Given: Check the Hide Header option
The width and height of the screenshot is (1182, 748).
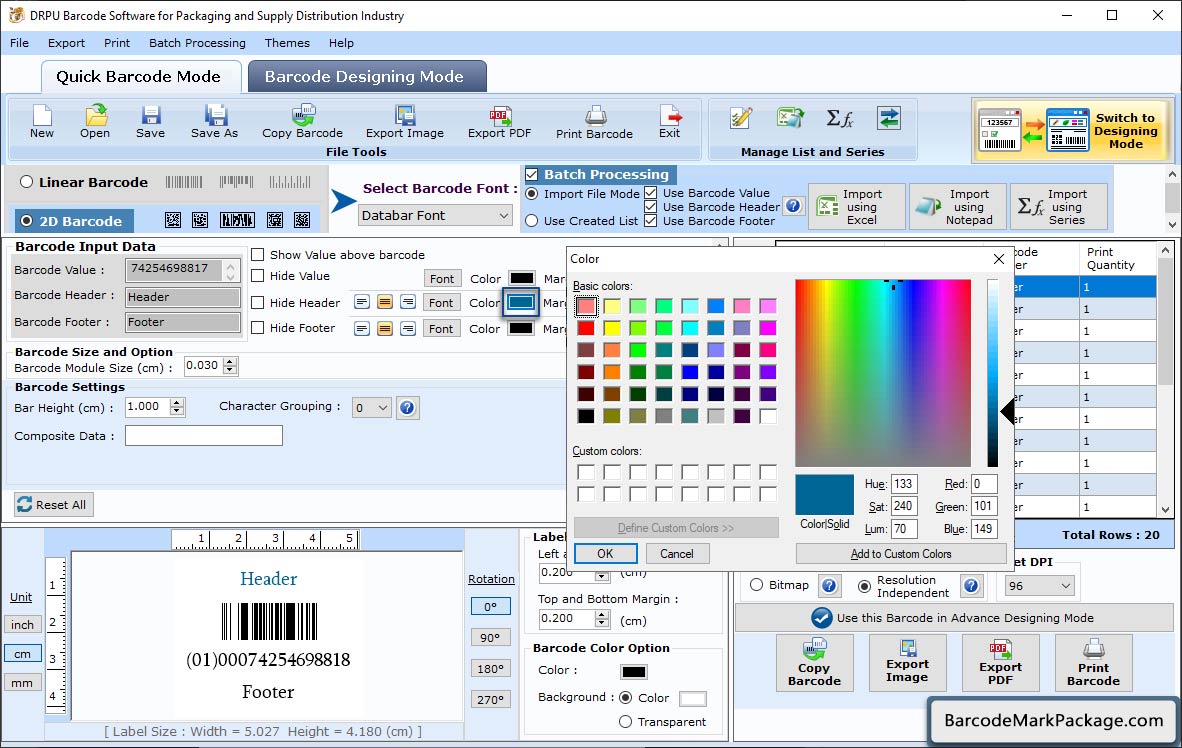Looking at the screenshot, I should tap(258, 302).
